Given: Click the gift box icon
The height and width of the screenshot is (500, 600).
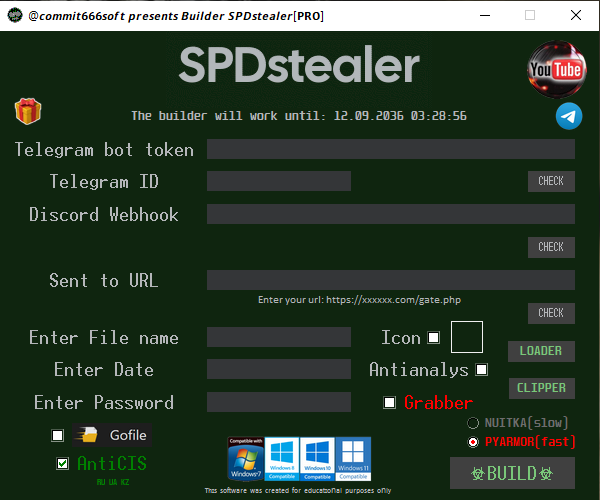Looking at the screenshot, I should coord(28,111).
